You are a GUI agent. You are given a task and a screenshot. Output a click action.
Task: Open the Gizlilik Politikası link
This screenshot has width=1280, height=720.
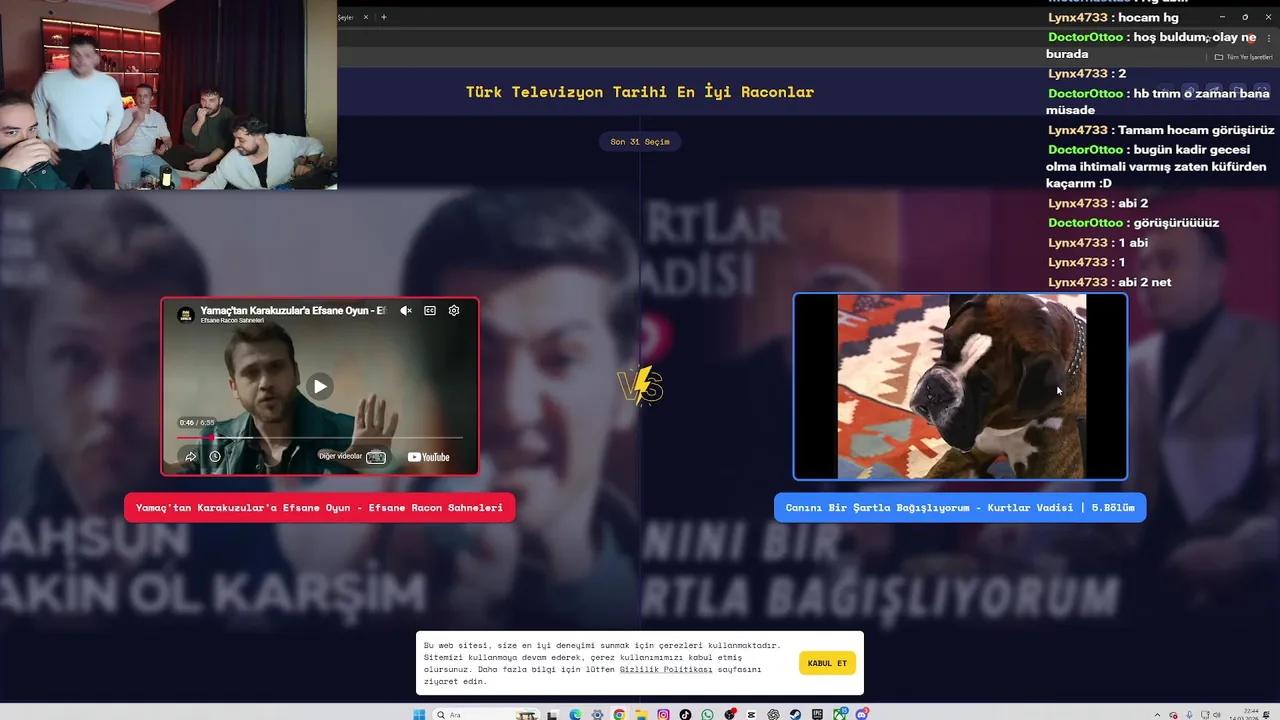click(666, 669)
